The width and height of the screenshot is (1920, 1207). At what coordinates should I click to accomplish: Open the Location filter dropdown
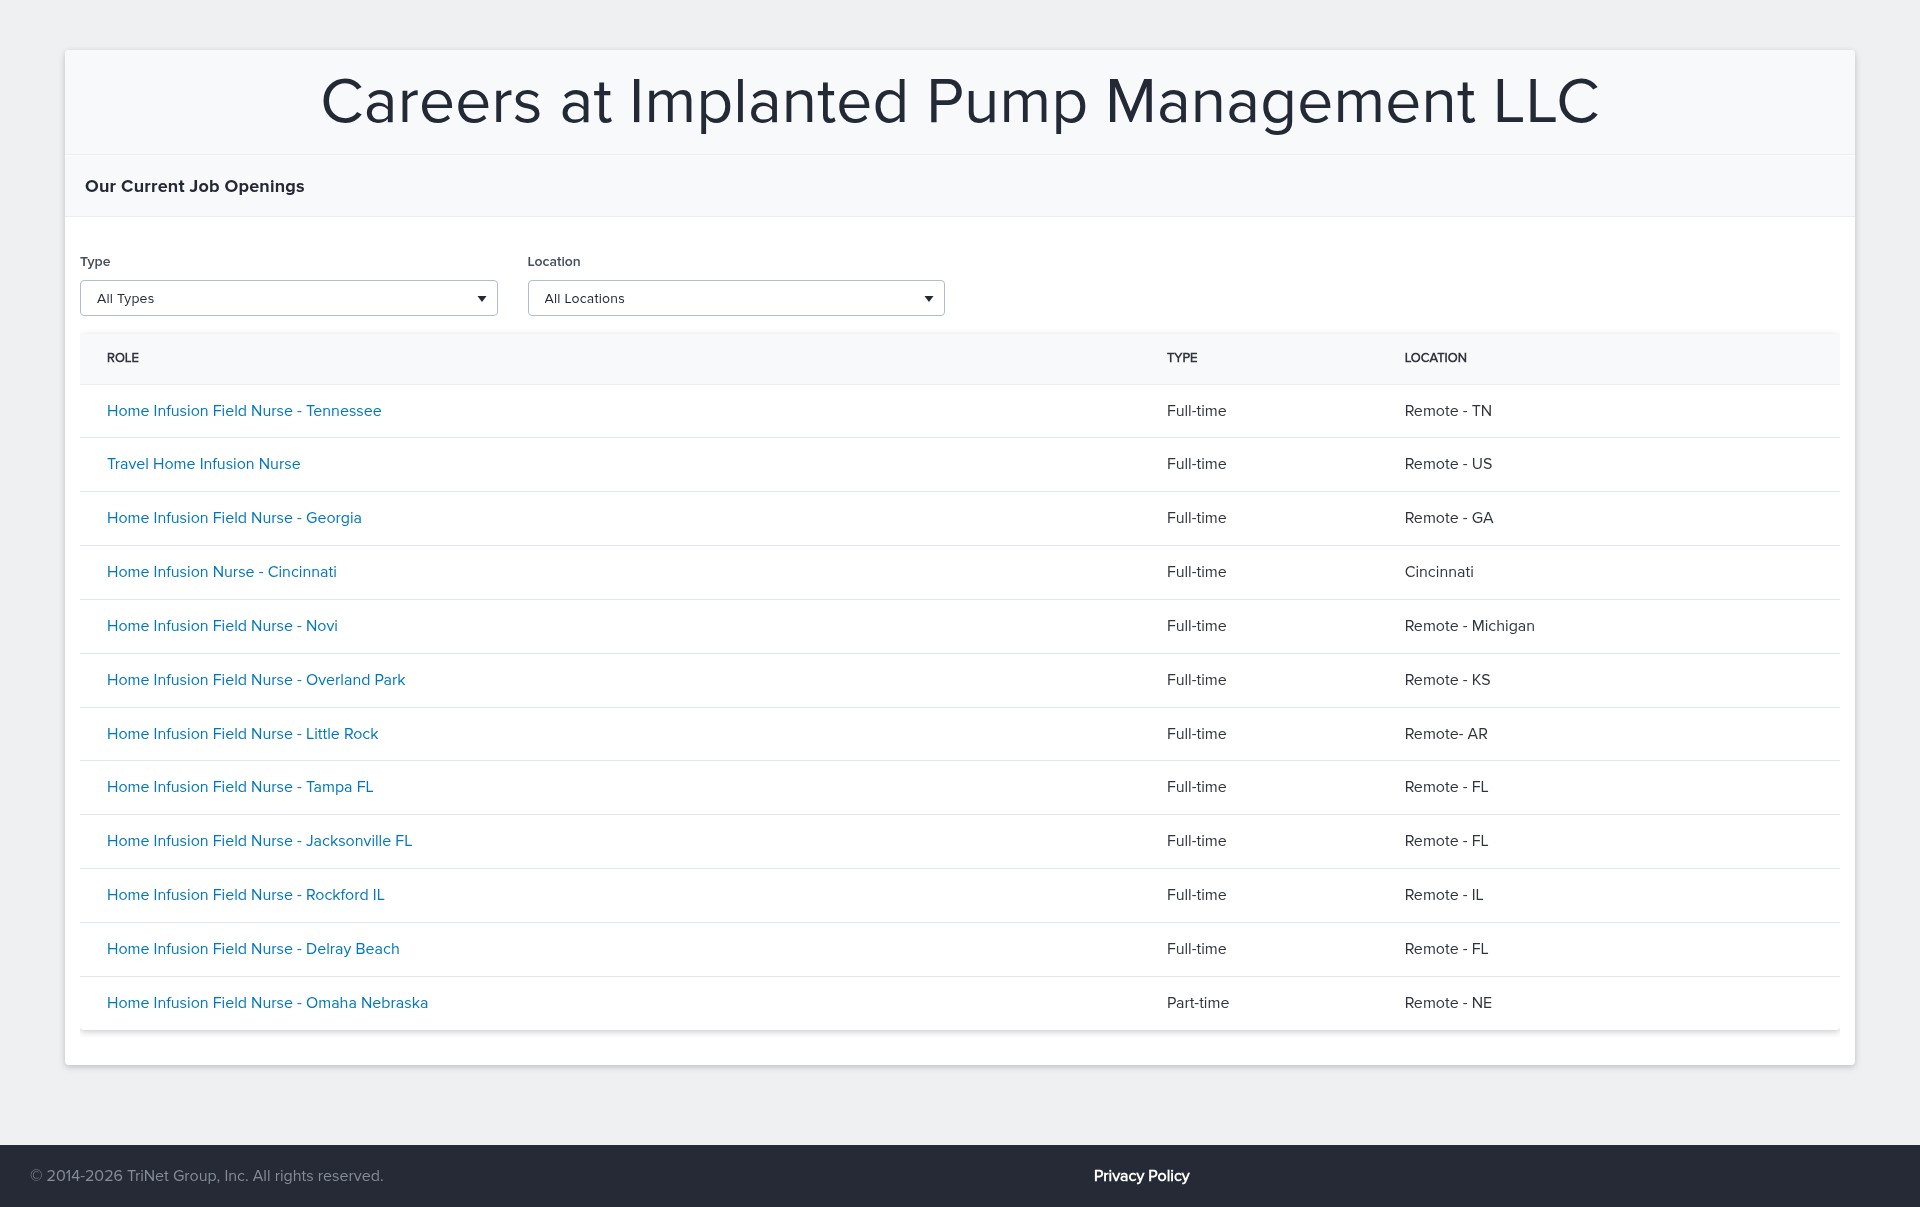coord(736,298)
